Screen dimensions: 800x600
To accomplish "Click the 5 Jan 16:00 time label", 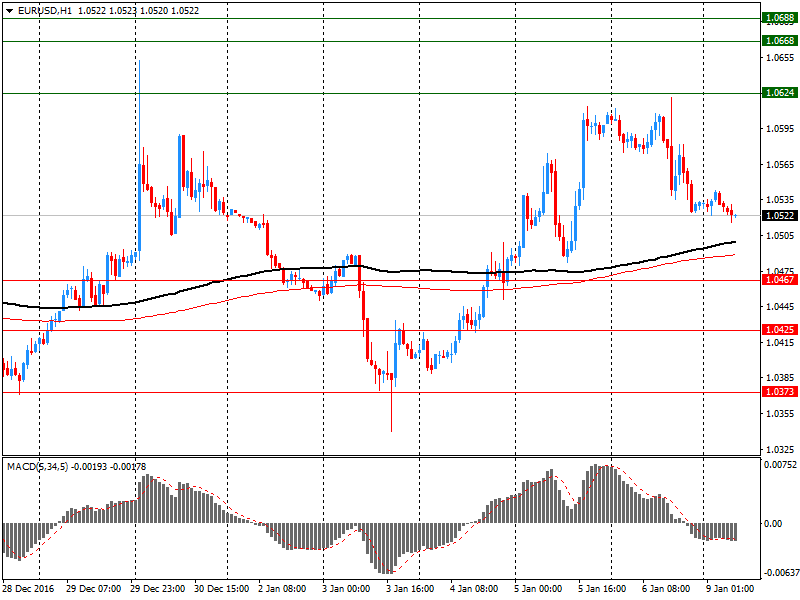I will tap(602, 589).
